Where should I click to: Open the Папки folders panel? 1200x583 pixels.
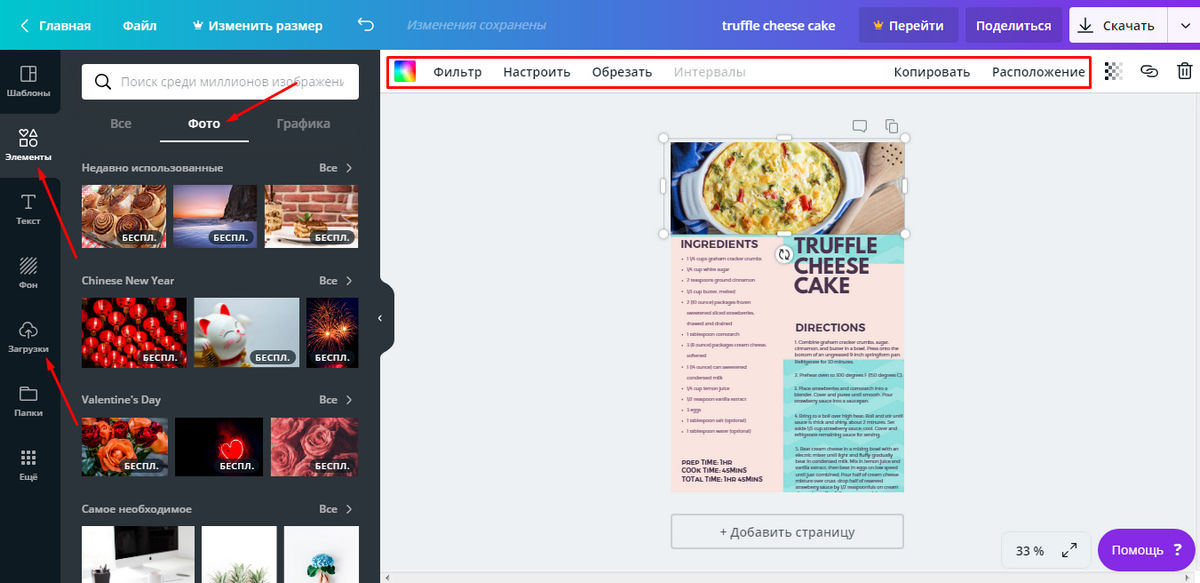click(x=28, y=400)
